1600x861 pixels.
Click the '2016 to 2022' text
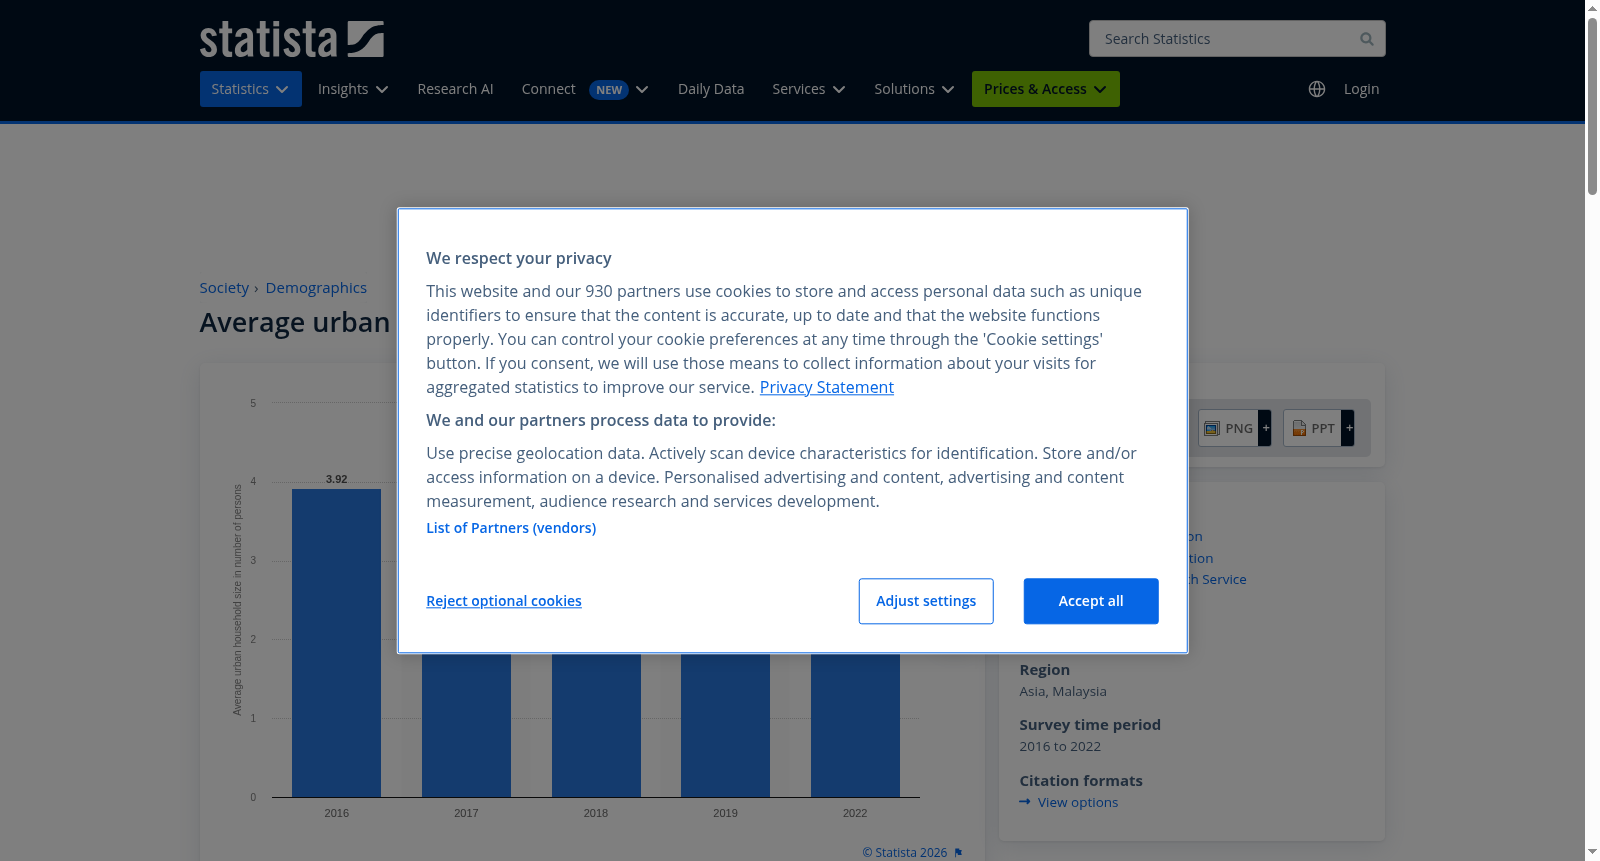(x=1060, y=746)
